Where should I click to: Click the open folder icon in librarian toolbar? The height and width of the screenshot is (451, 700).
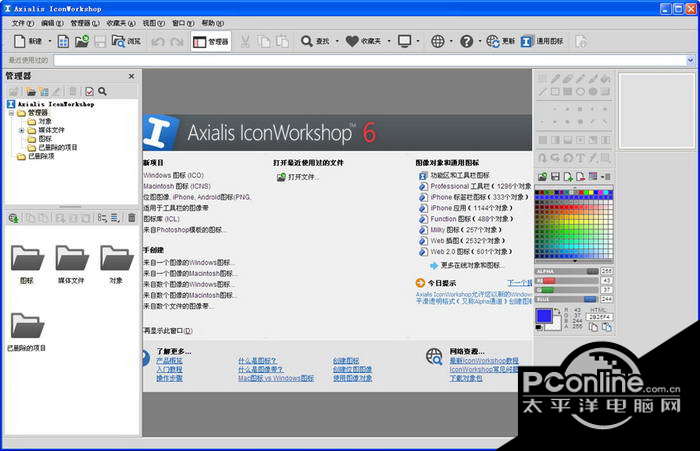[30, 92]
